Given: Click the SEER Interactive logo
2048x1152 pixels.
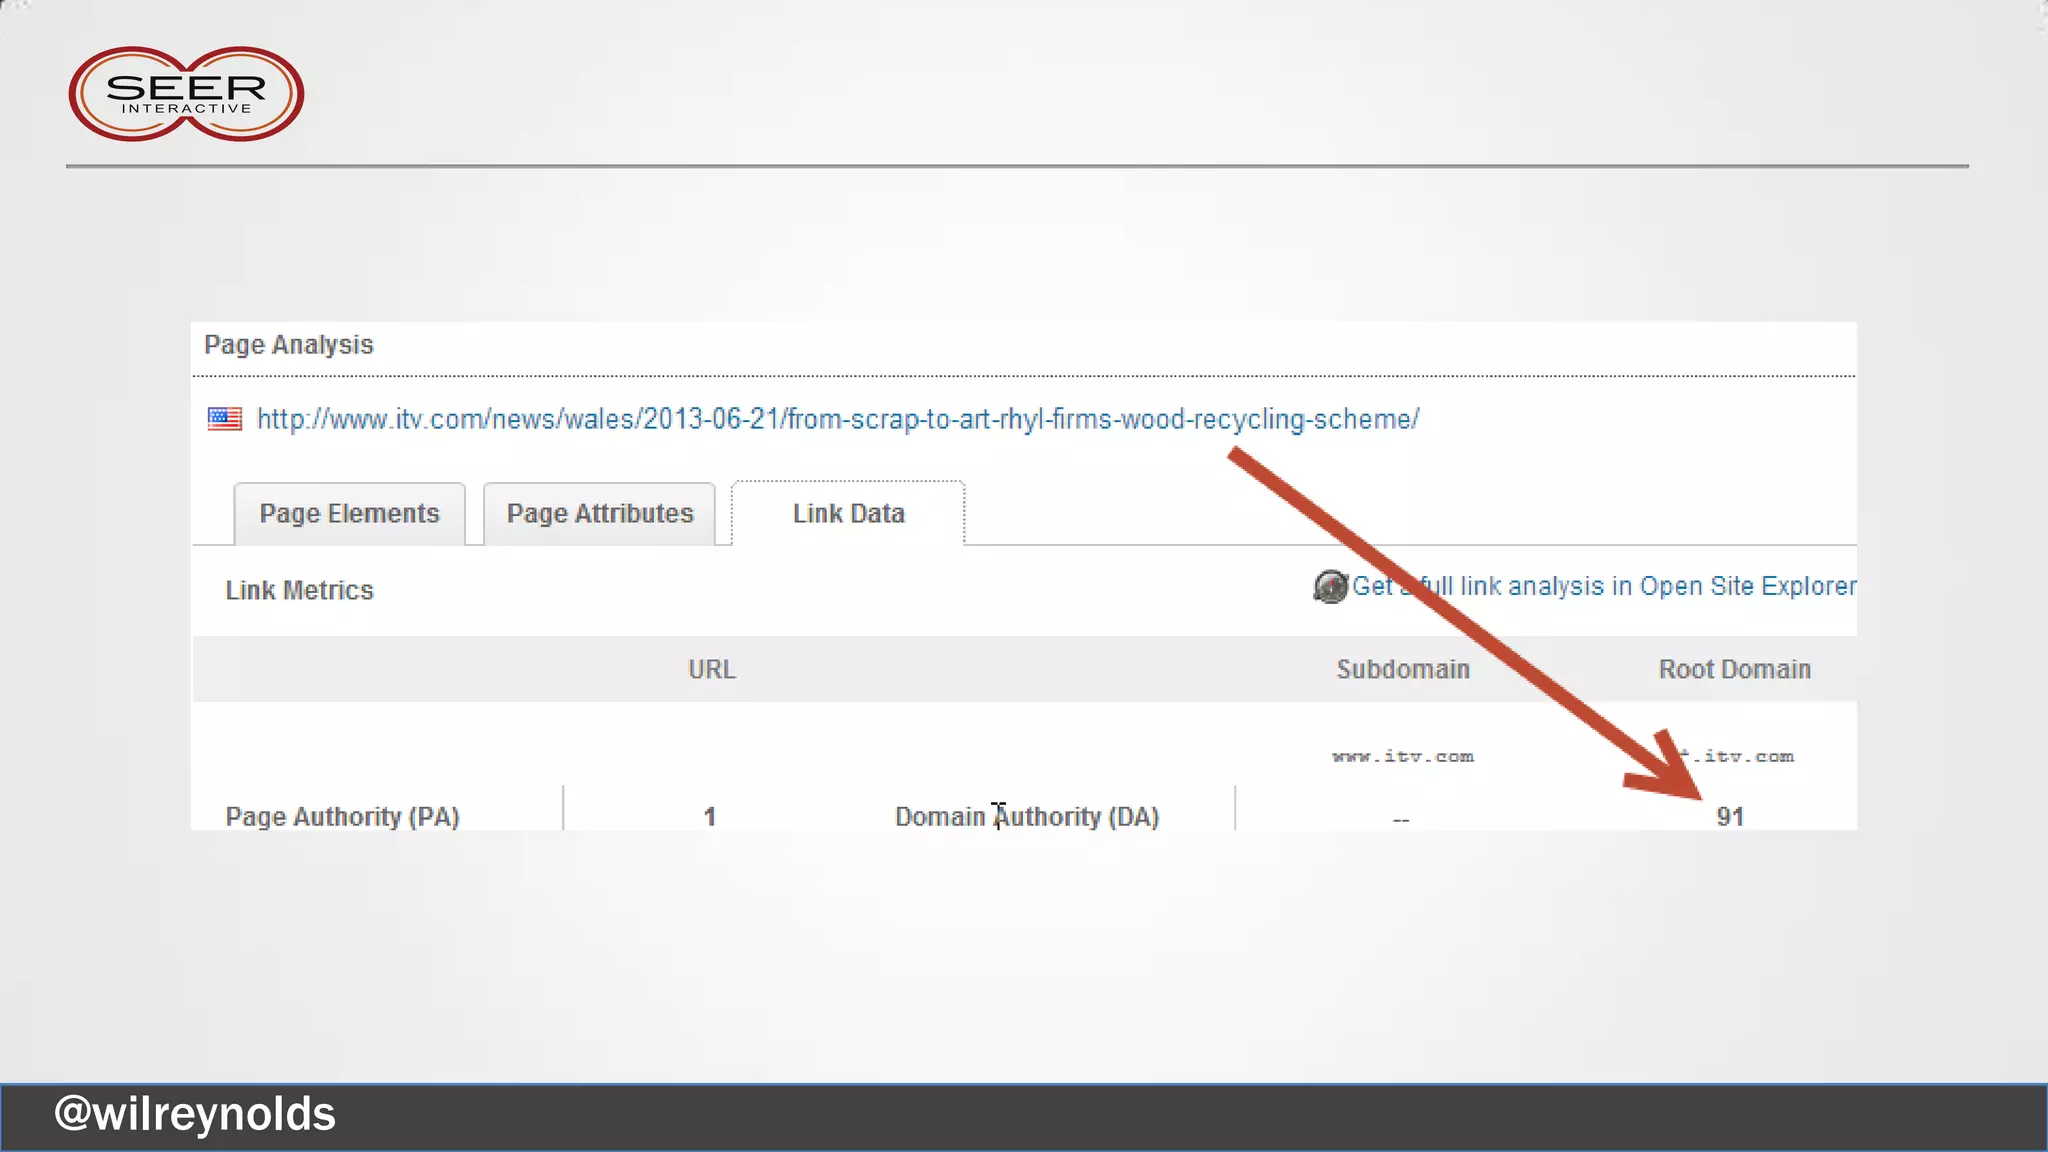Looking at the screenshot, I should 186,94.
